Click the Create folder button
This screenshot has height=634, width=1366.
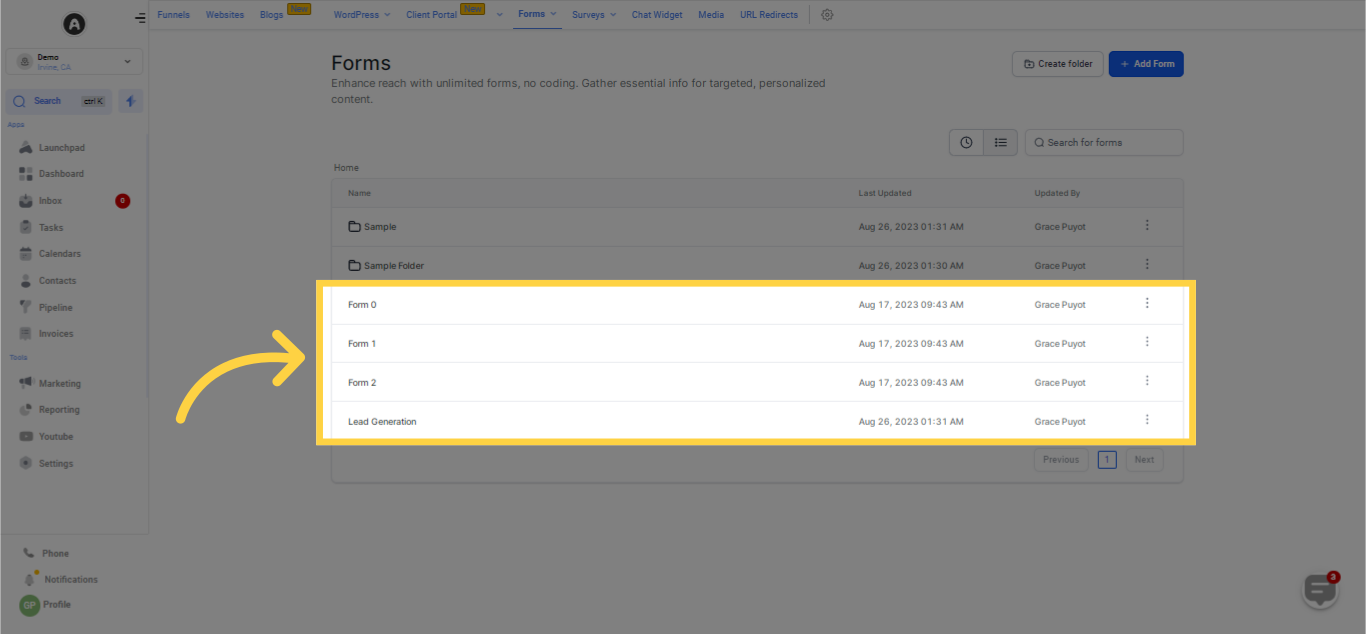coord(1058,64)
